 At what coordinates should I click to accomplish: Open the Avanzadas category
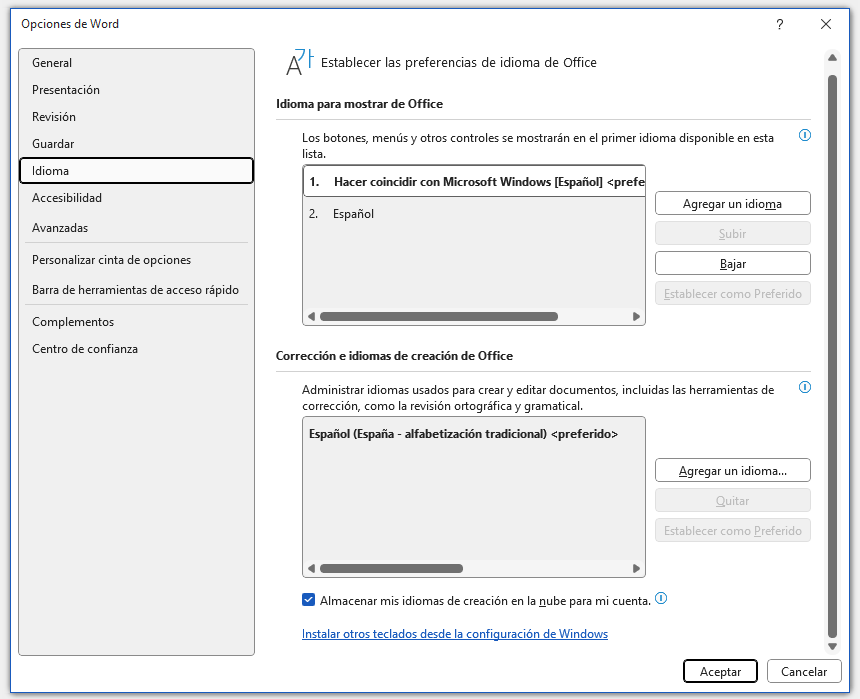coord(137,228)
